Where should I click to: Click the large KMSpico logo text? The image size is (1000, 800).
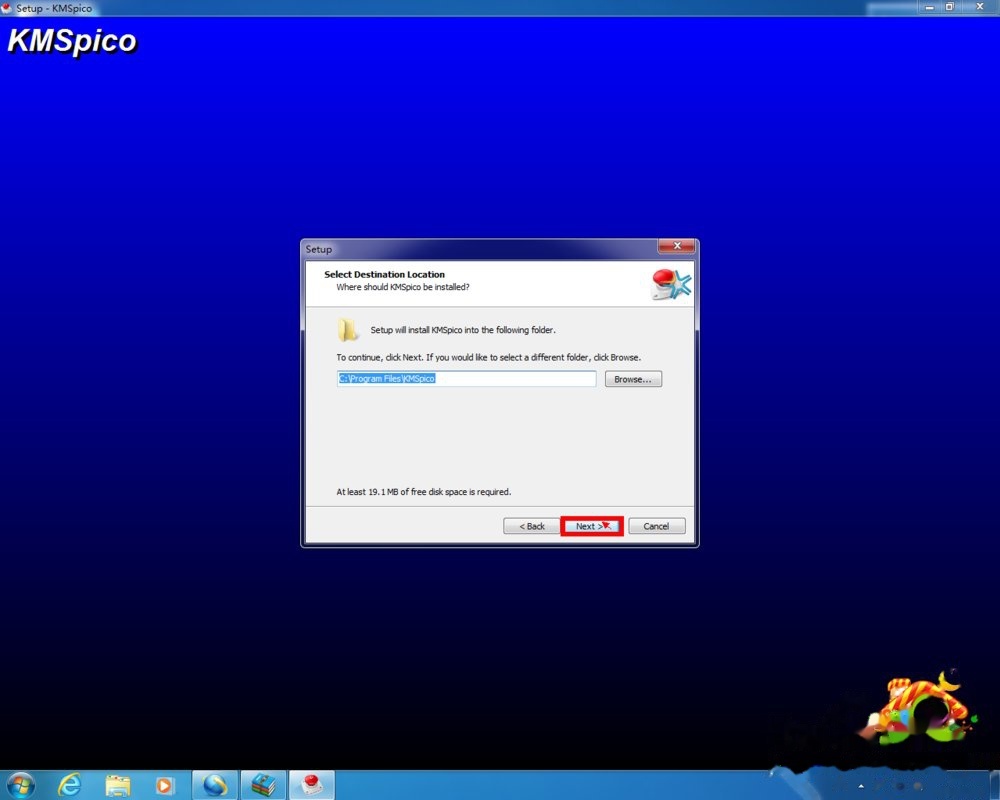click(72, 41)
